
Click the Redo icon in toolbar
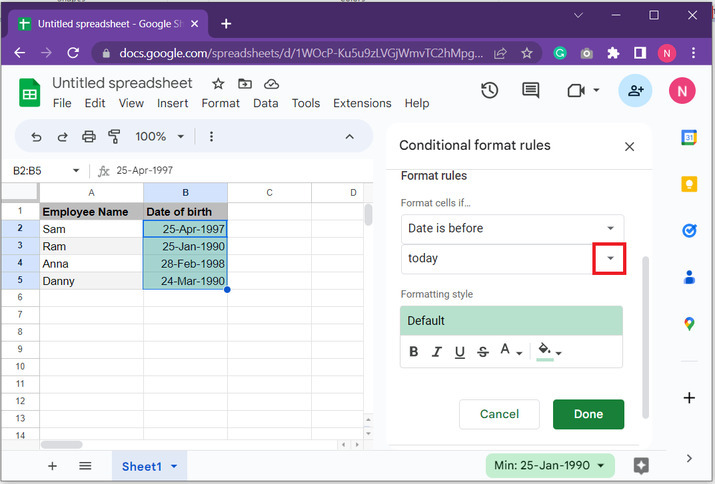click(62, 137)
